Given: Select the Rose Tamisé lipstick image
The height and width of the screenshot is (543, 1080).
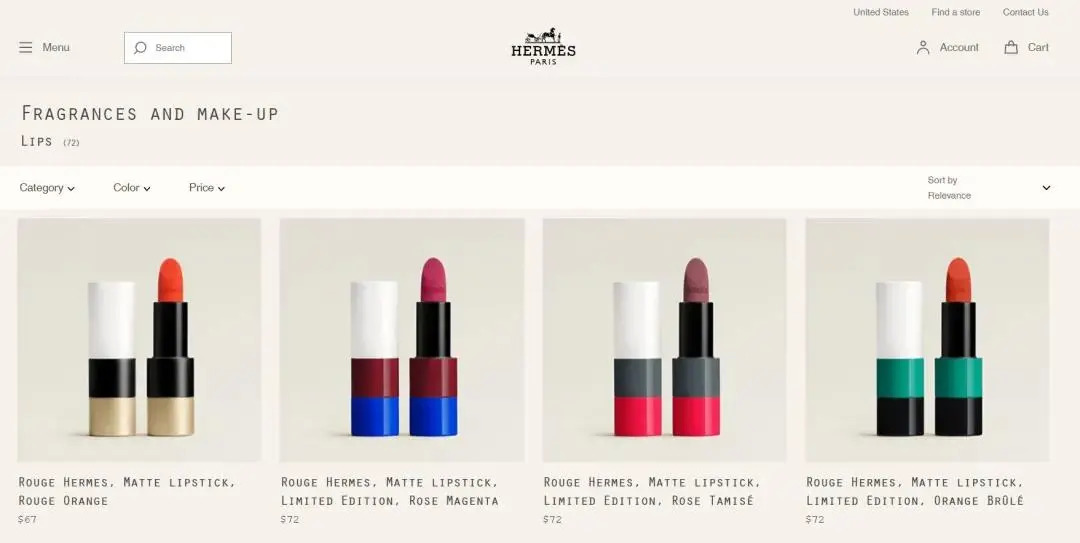Looking at the screenshot, I should pyautogui.click(x=664, y=340).
